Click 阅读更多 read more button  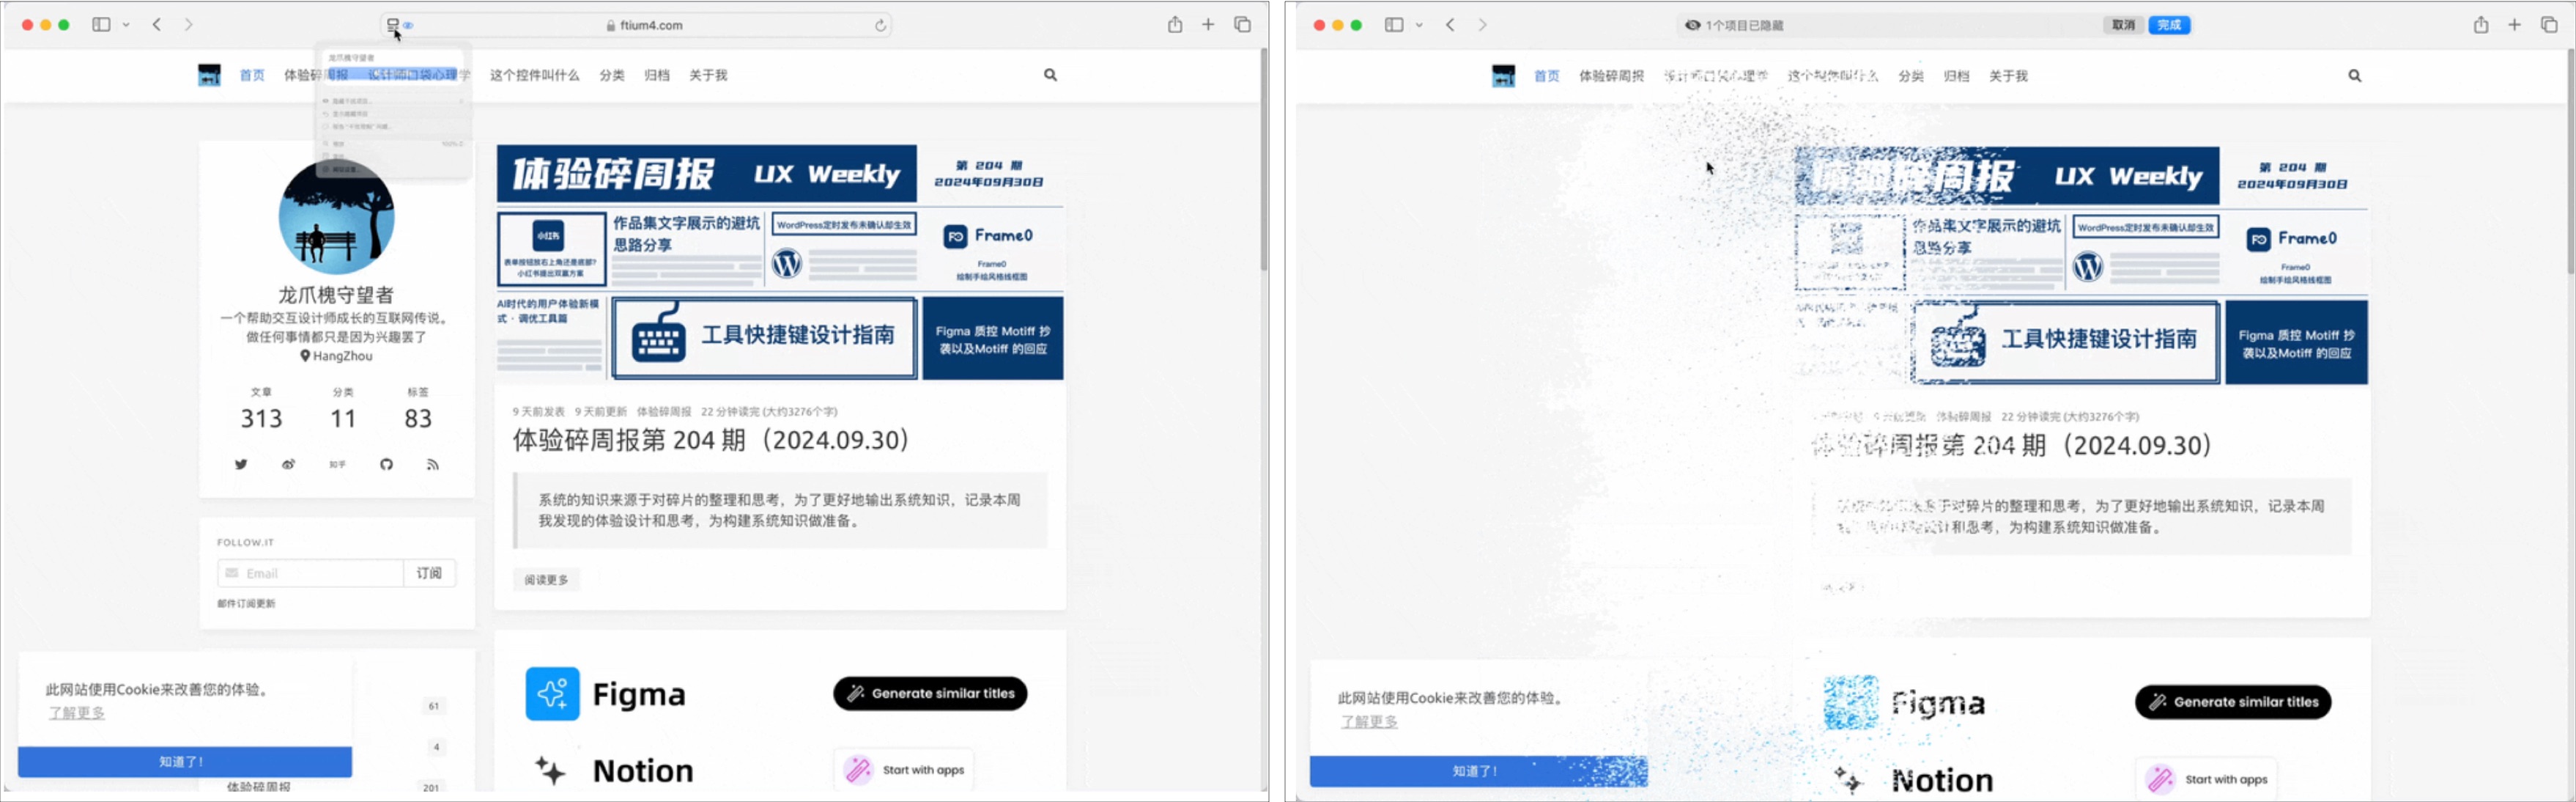pos(546,580)
